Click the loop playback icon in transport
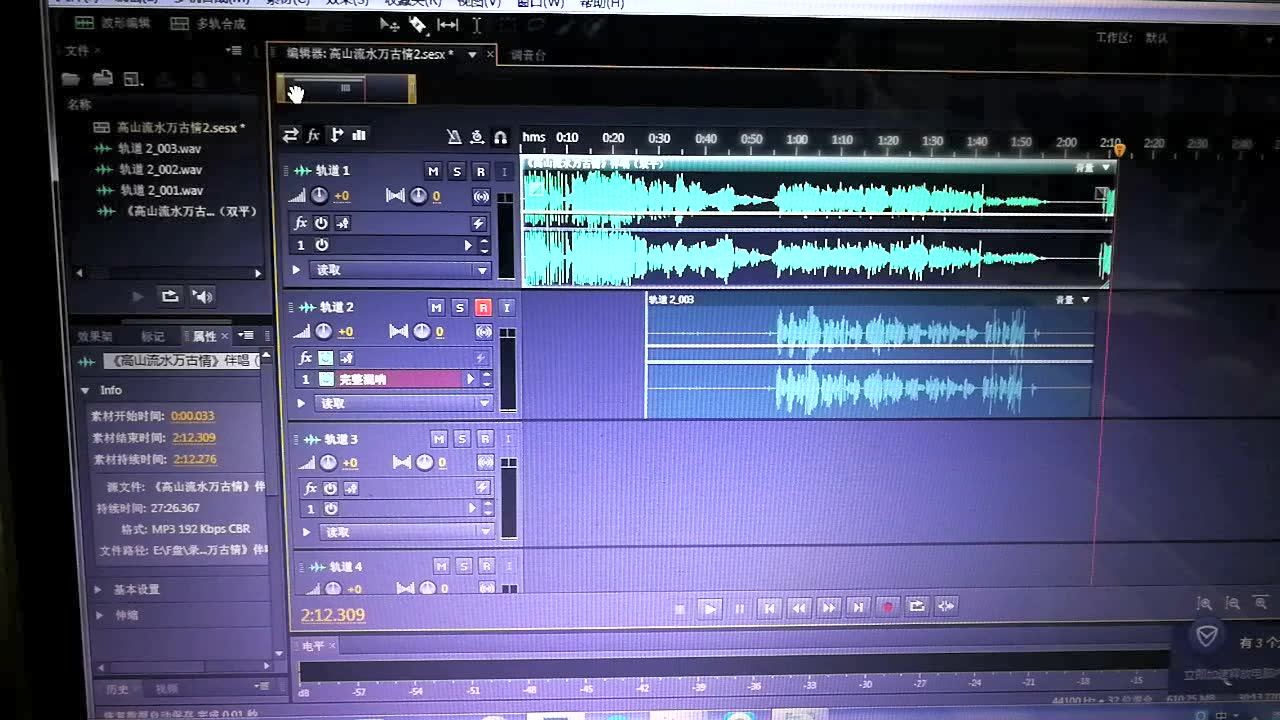The height and width of the screenshot is (720, 1280). click(x=916, y=606)
